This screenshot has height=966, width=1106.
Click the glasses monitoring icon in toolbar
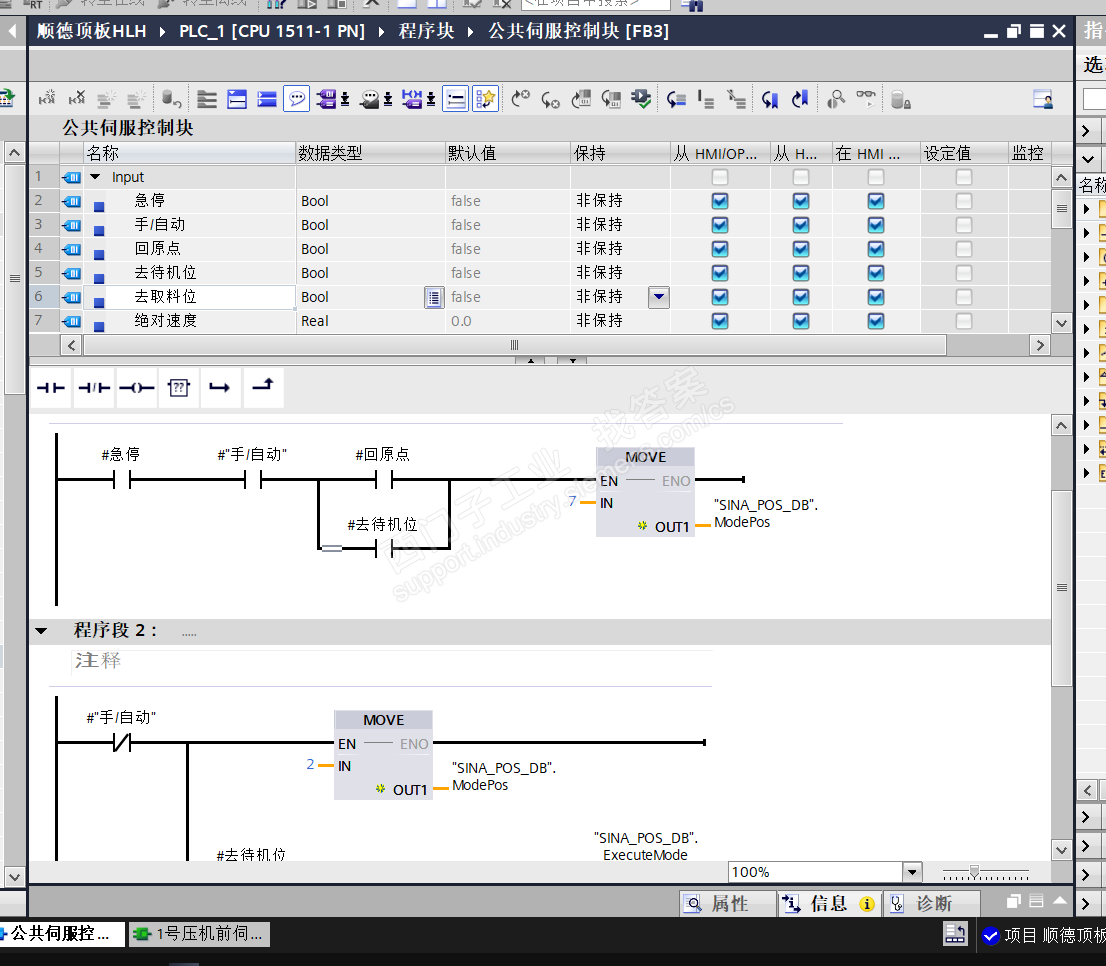866,99
